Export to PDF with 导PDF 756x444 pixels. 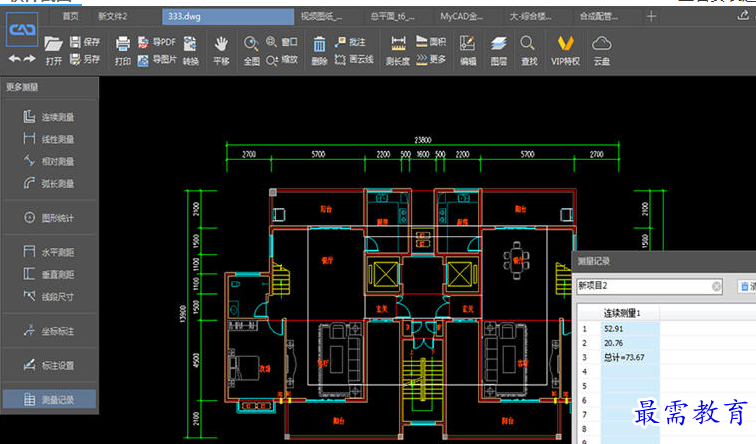[x=157, y=42]
